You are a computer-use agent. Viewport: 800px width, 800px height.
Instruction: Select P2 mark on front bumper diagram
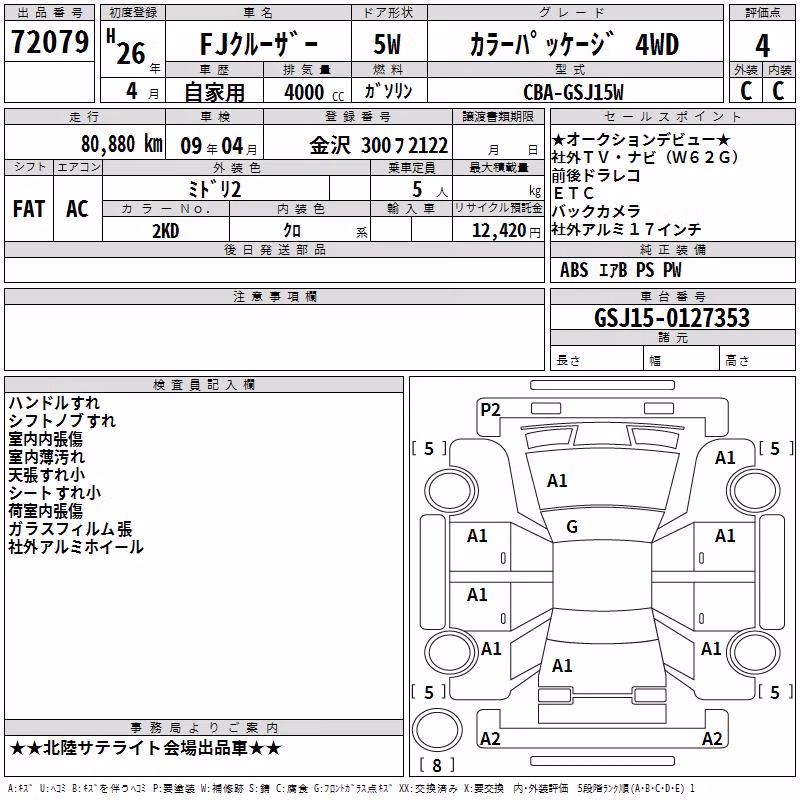(x=490, y=410)
